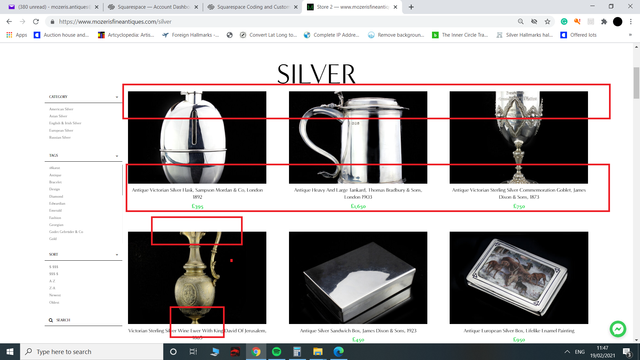
Task: Click the sidebar Search field
Action: (83, 320)
